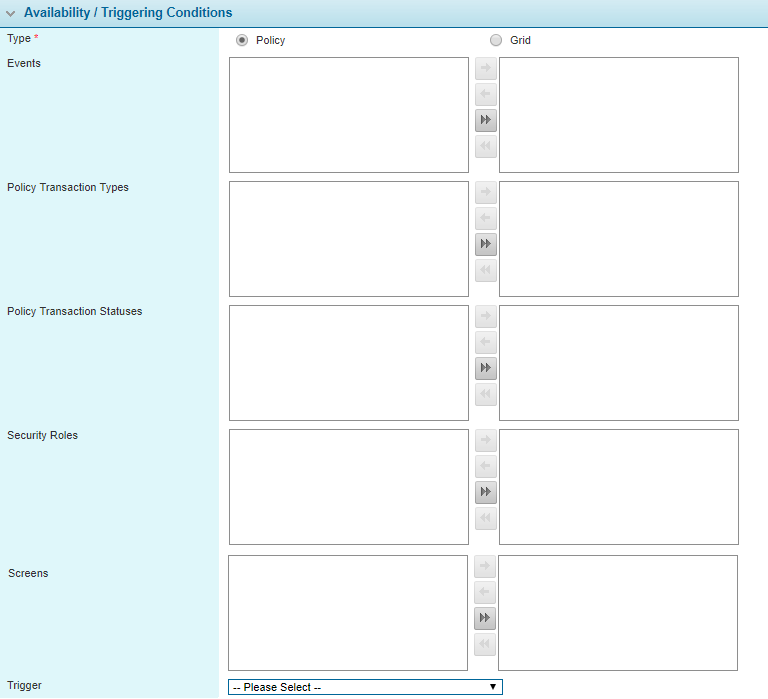768x699 pixels.
Task: Select the Grid type radio button
Action: click(496, 41)
